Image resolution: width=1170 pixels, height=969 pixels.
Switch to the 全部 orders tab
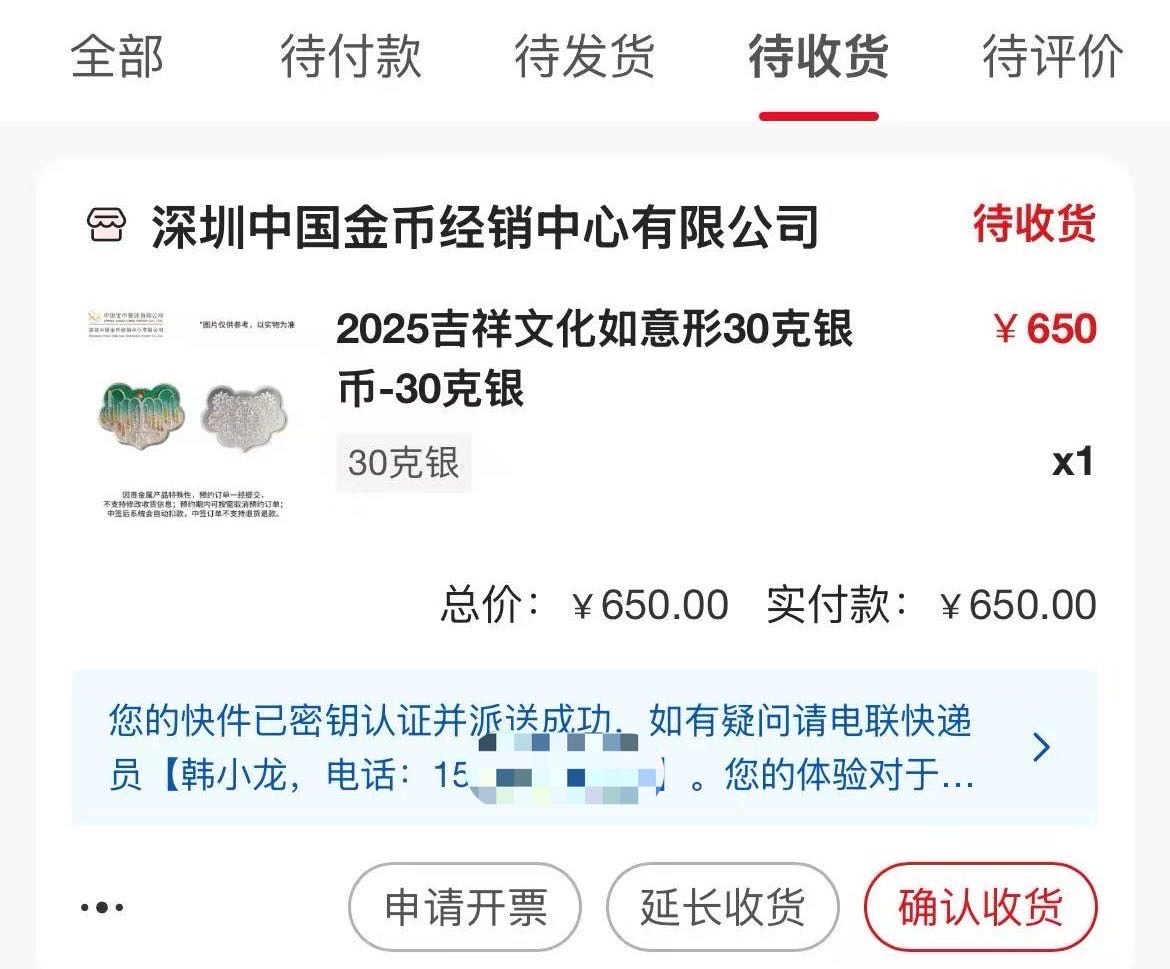(x=117, y=56)
